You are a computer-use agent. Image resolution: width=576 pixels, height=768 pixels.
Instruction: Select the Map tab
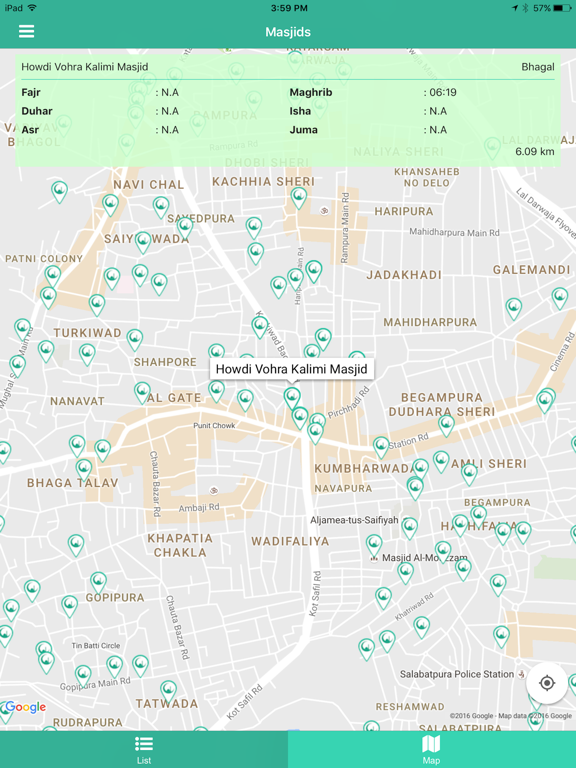(x=431, y=750)
